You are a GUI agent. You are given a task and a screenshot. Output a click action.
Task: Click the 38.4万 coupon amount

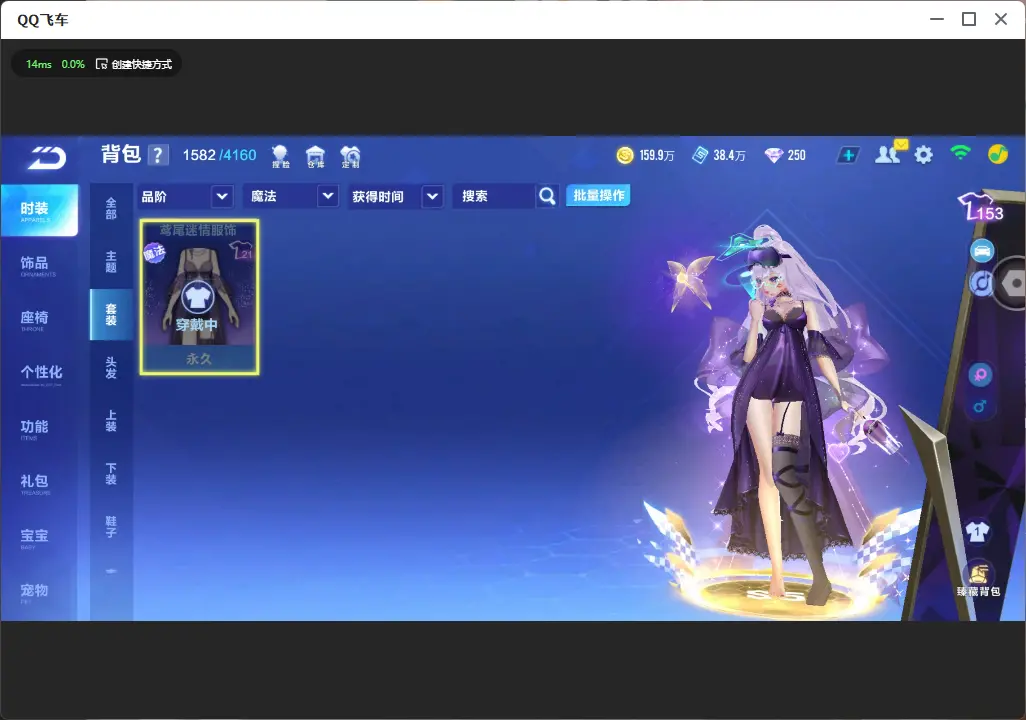729,155
